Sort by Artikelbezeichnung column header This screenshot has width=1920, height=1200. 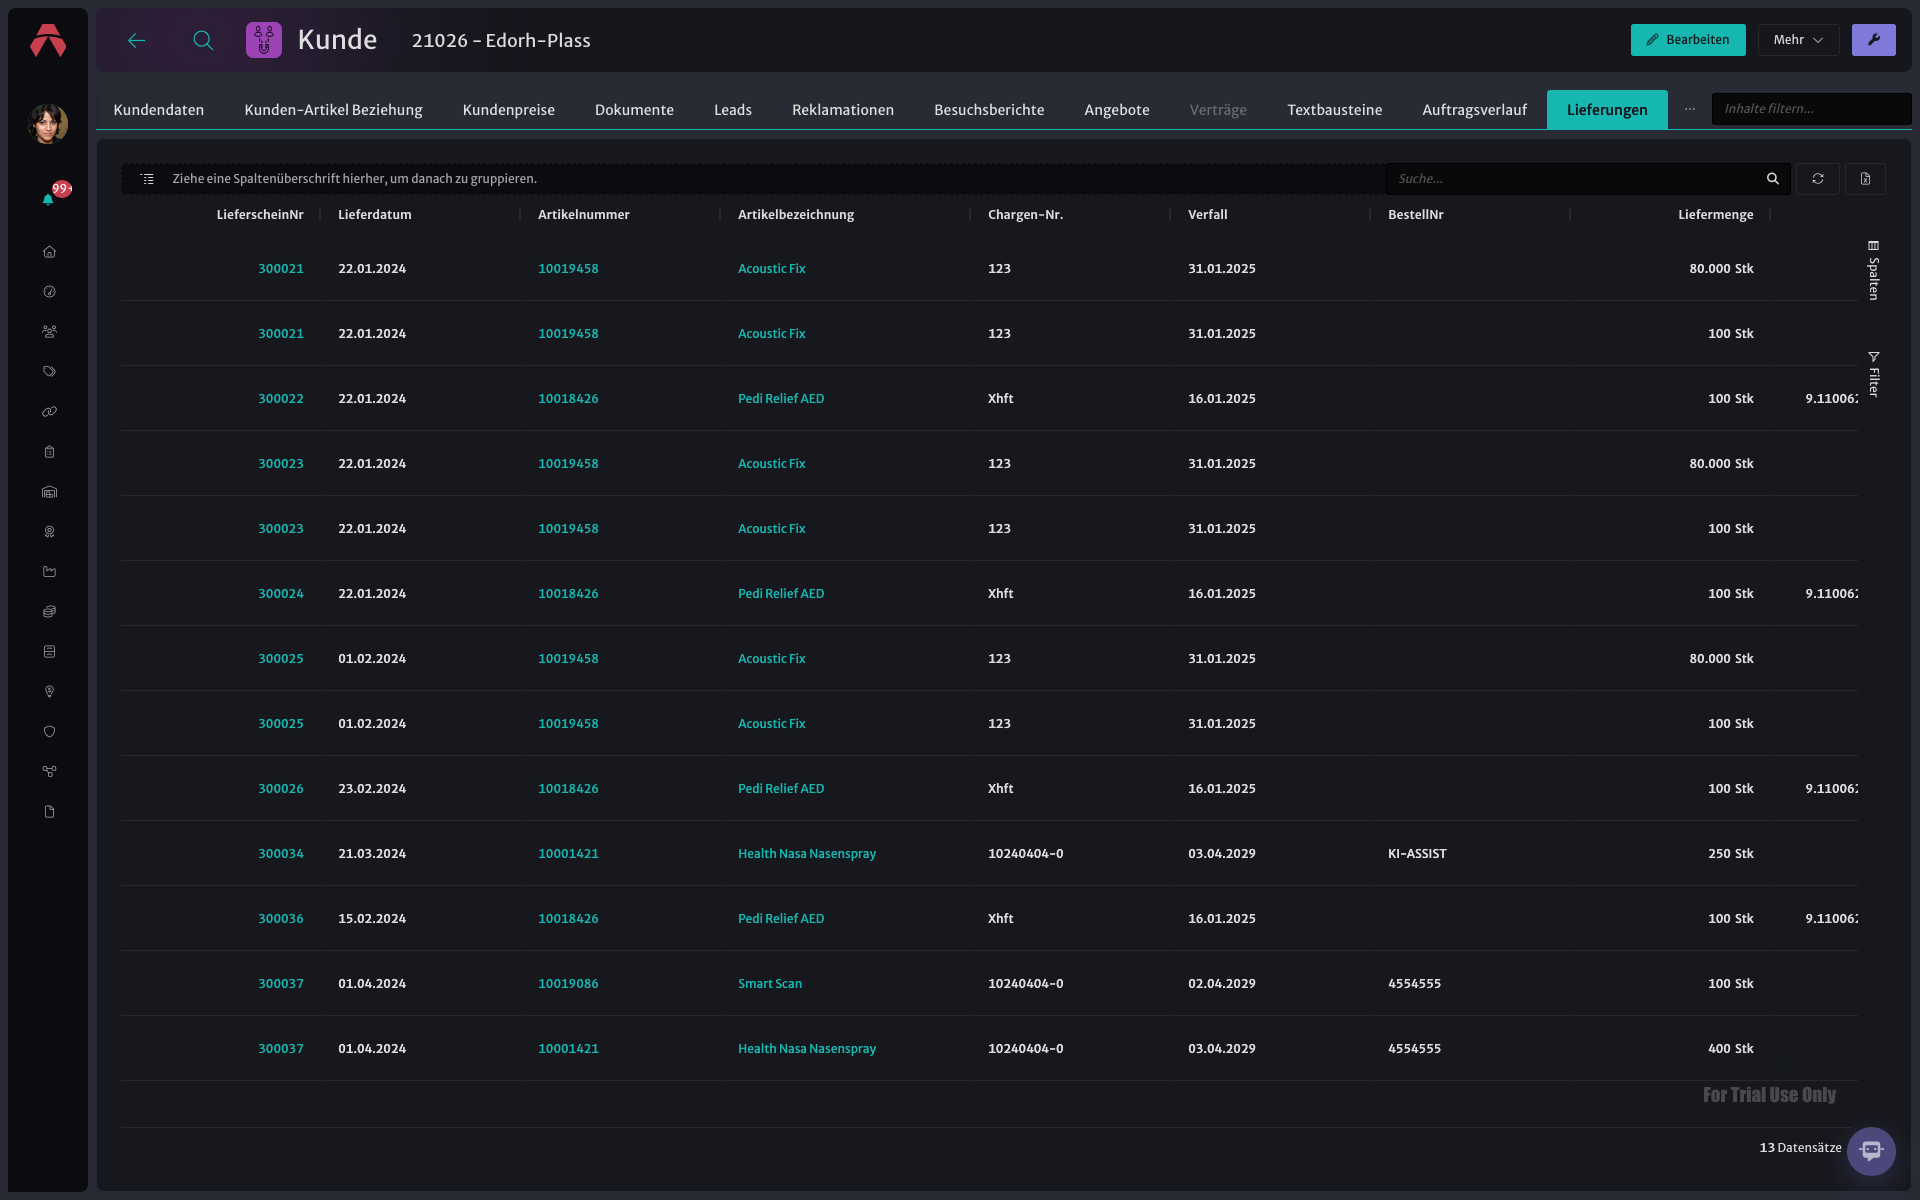point(795,215)
